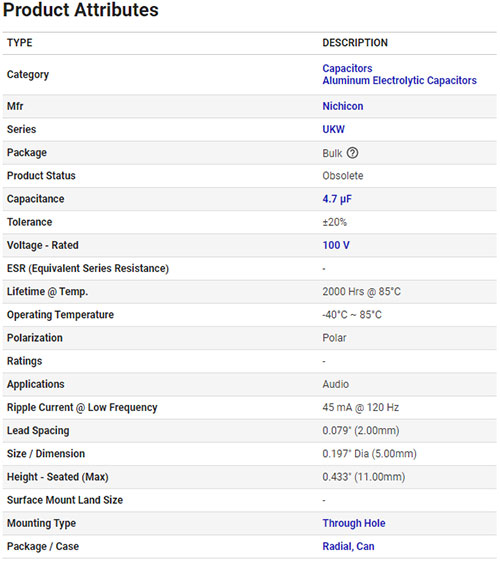The width and height of the screenshot is (500, 562).
Task: Select the Applications row label
Action: pos(35,384)
